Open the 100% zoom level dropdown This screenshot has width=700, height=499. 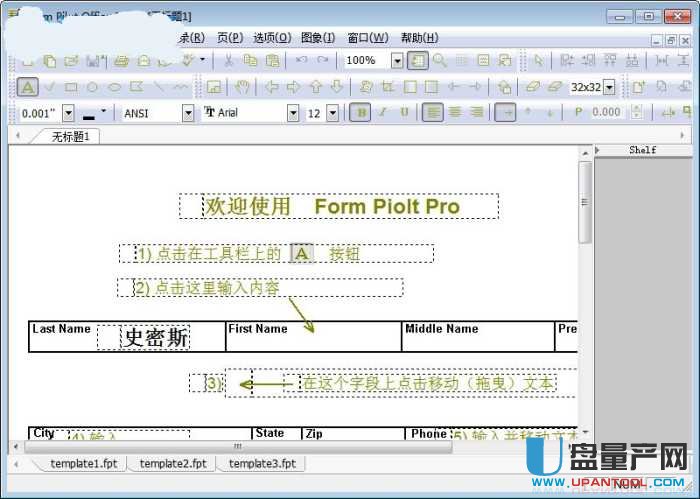(397, 61)
